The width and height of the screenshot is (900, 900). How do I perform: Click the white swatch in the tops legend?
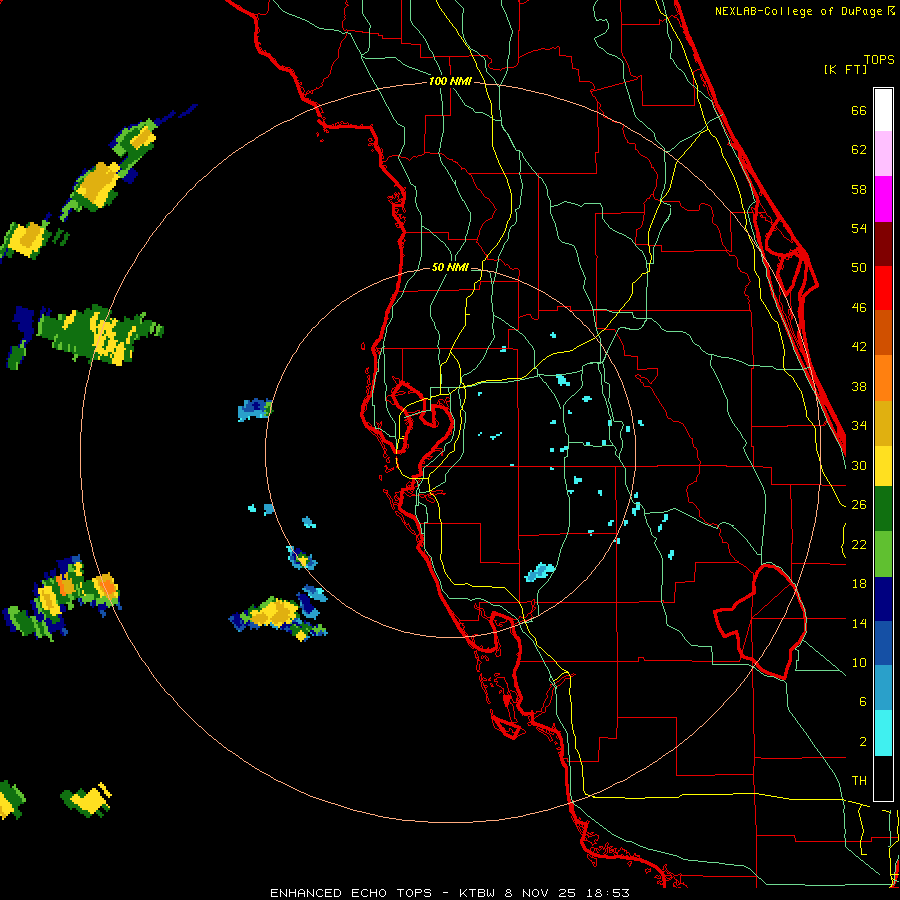pyautogui.click(x=883, y=110)
